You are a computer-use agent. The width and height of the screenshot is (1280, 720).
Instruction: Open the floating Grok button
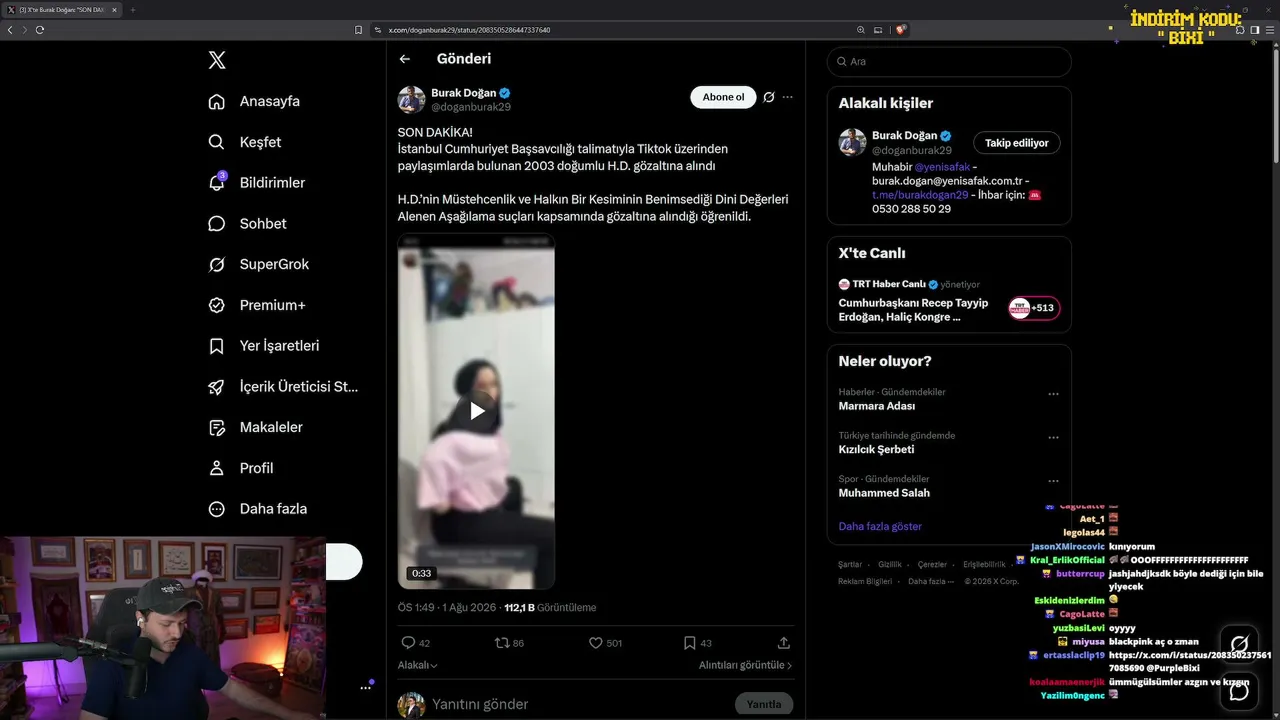(x=1239, y=644)
